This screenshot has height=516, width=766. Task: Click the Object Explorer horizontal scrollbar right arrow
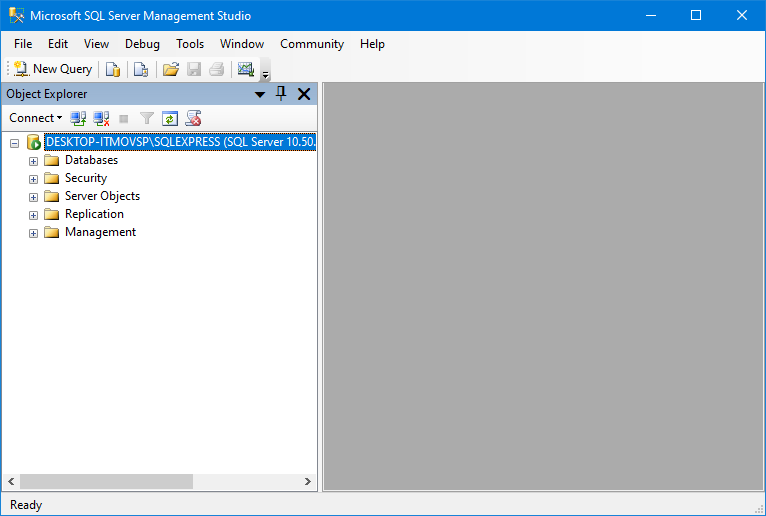tap(308, 482)
